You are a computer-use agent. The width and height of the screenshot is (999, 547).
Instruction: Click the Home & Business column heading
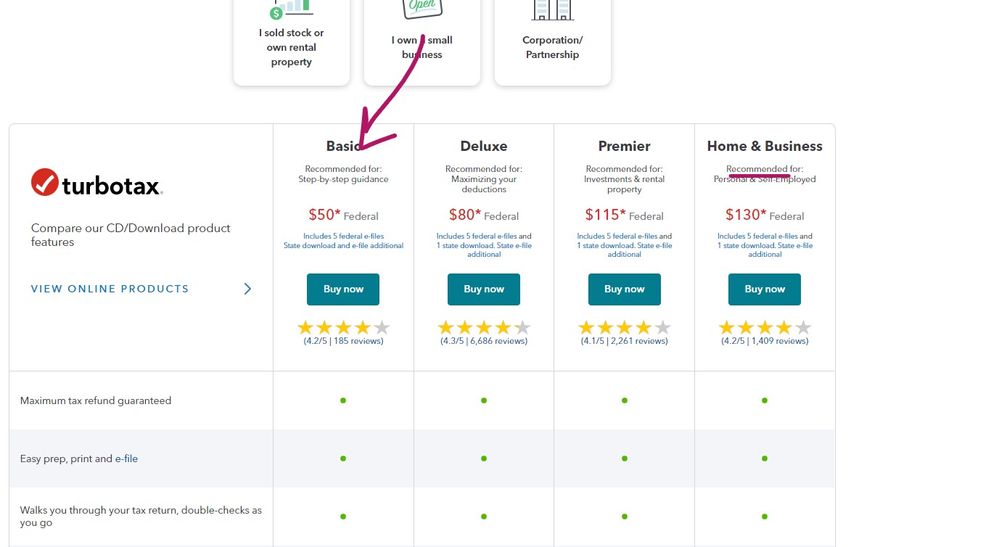tap(765, 146)
